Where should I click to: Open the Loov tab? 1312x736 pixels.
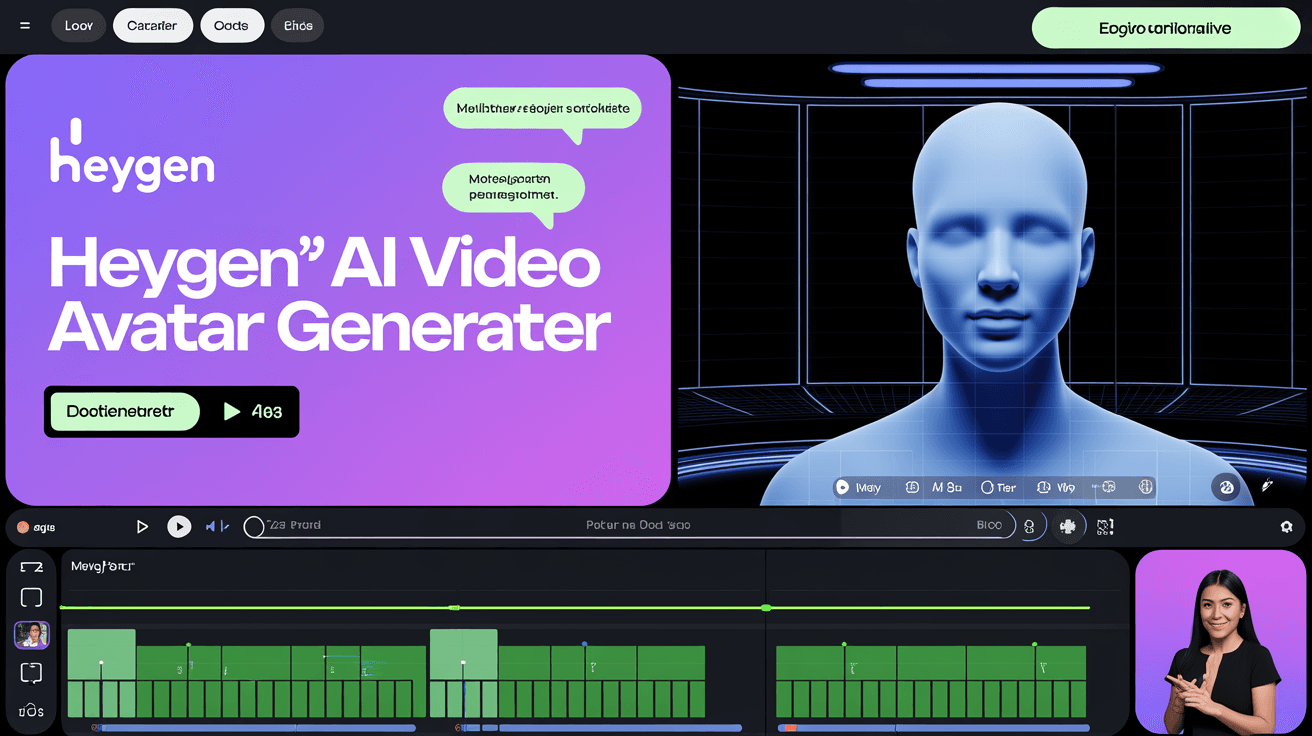pos(78,26)
